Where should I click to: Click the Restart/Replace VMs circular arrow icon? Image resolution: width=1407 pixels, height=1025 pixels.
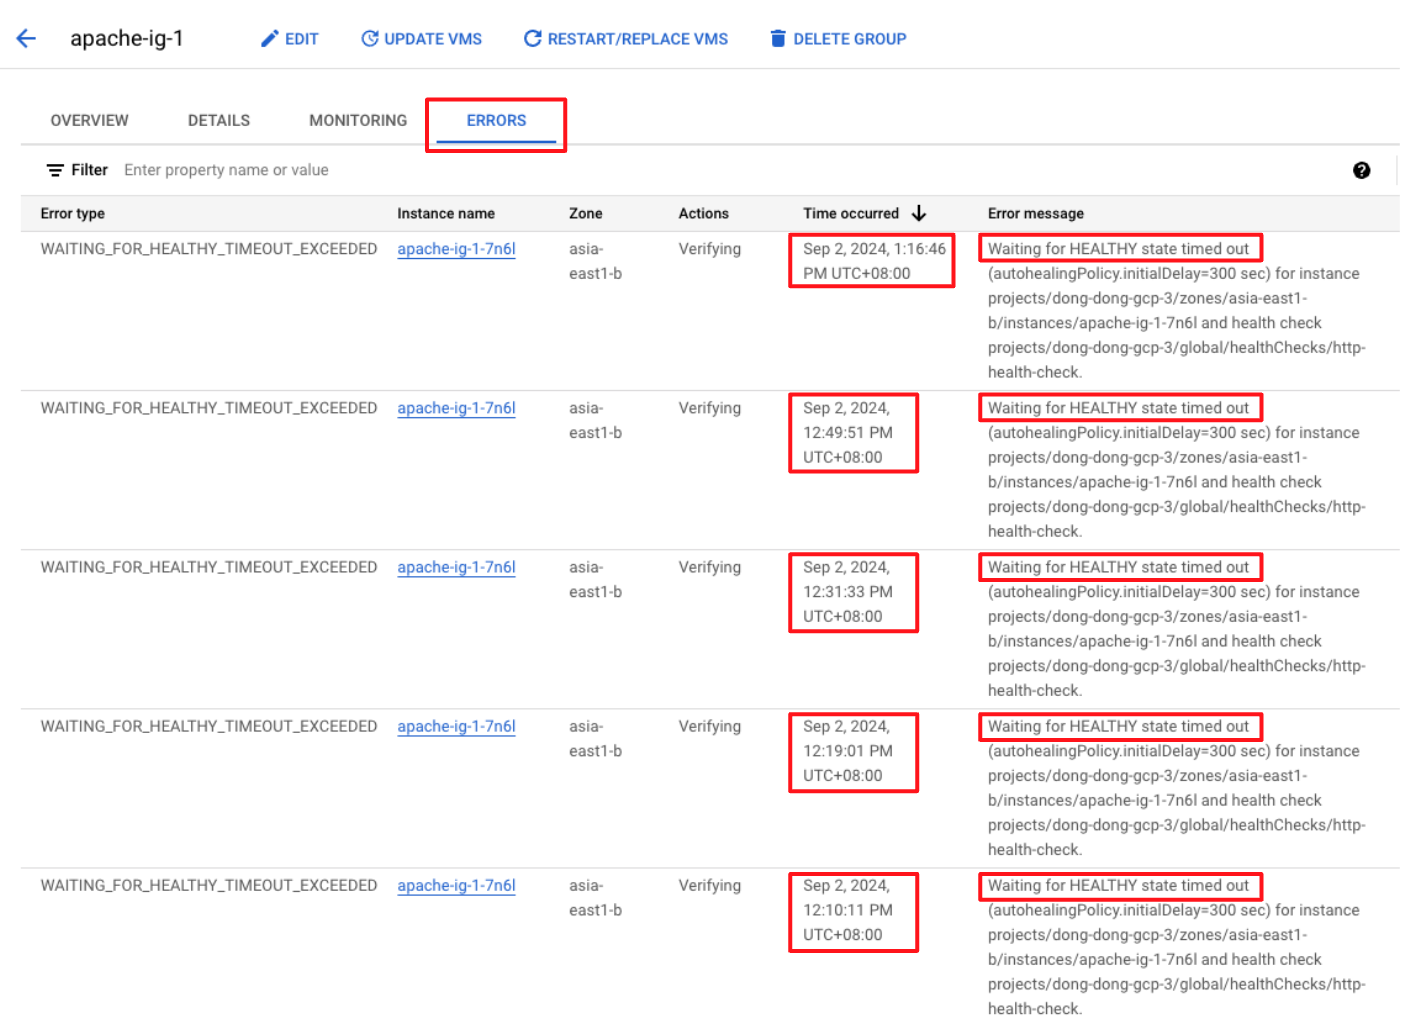click(532, 39)
